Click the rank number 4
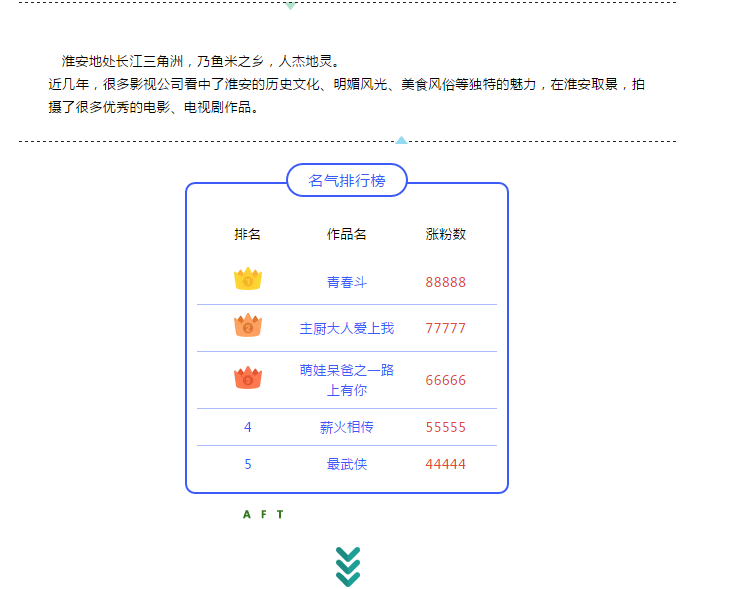 coord(248,427)
